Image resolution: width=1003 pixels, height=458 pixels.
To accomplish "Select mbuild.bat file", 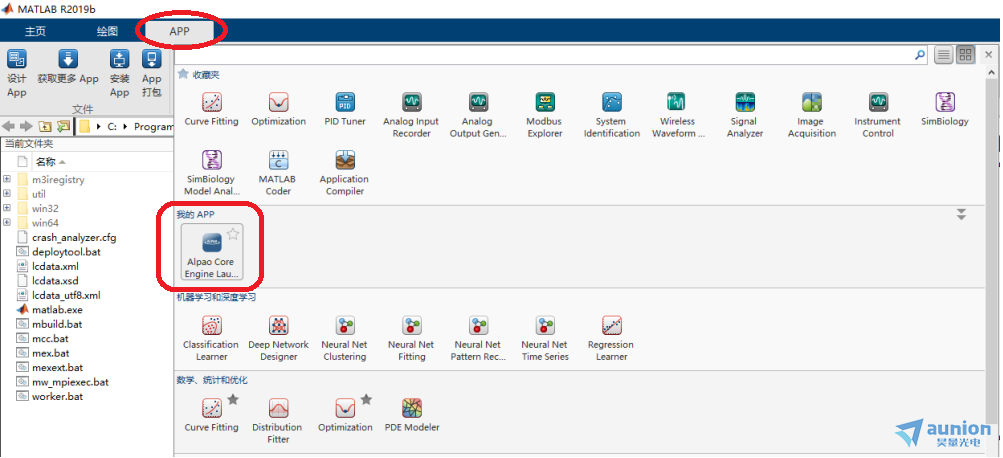I will [57, 324].
